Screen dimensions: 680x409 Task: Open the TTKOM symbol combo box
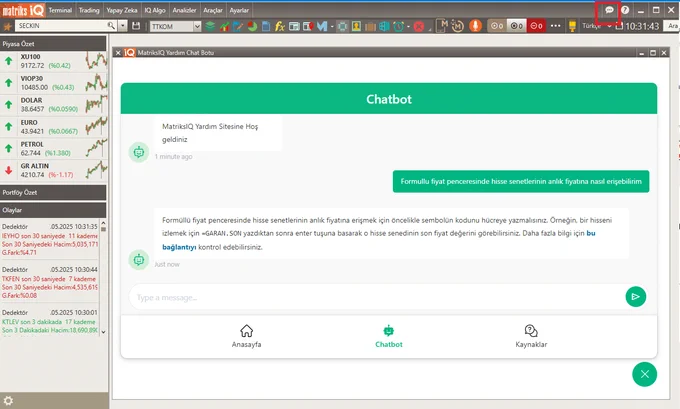pyautogui.click(x=175, y=26)
